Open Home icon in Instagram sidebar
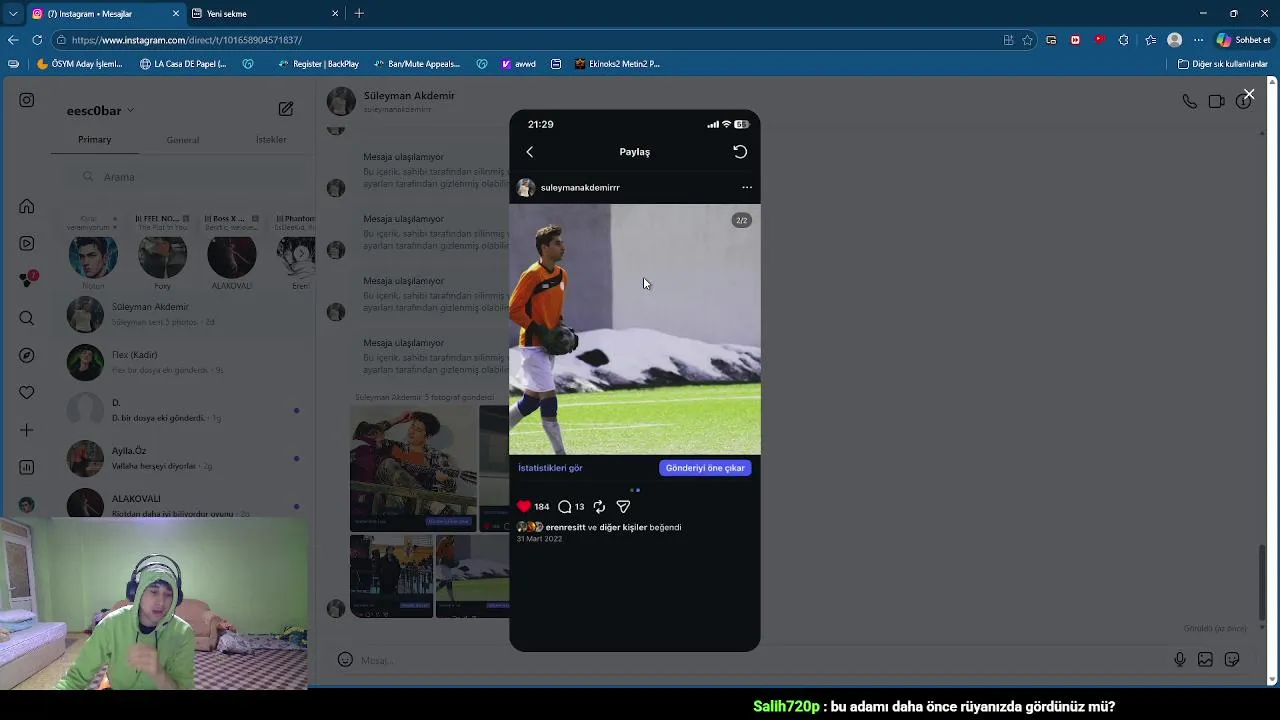The height and width of the screenshot is (720, 1280). click(27, 206)
